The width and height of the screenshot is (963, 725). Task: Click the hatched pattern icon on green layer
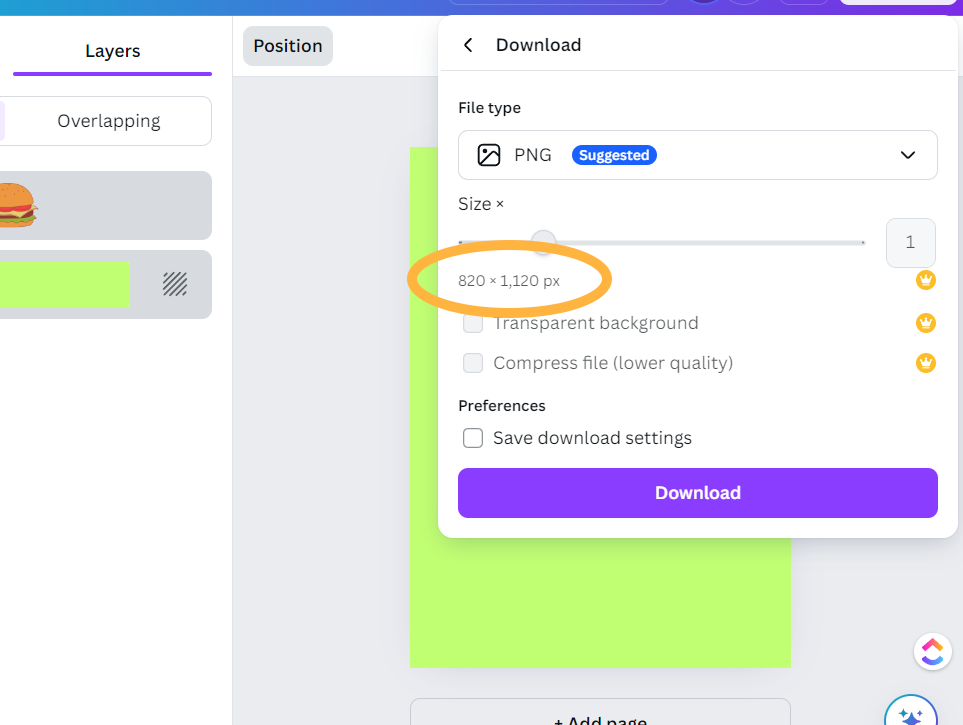175,284
